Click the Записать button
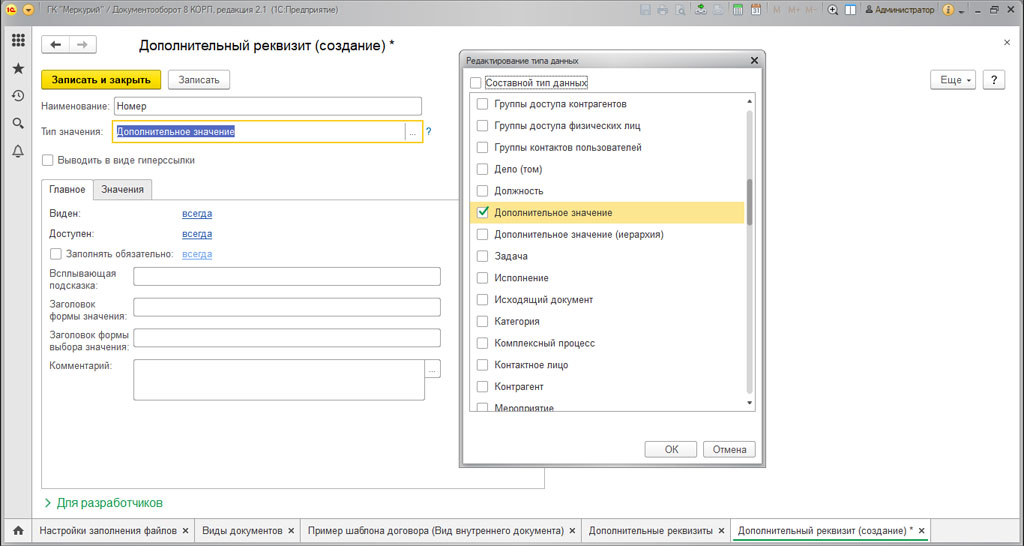Viewport: 1024px width, 546px height. pos(199,80)
